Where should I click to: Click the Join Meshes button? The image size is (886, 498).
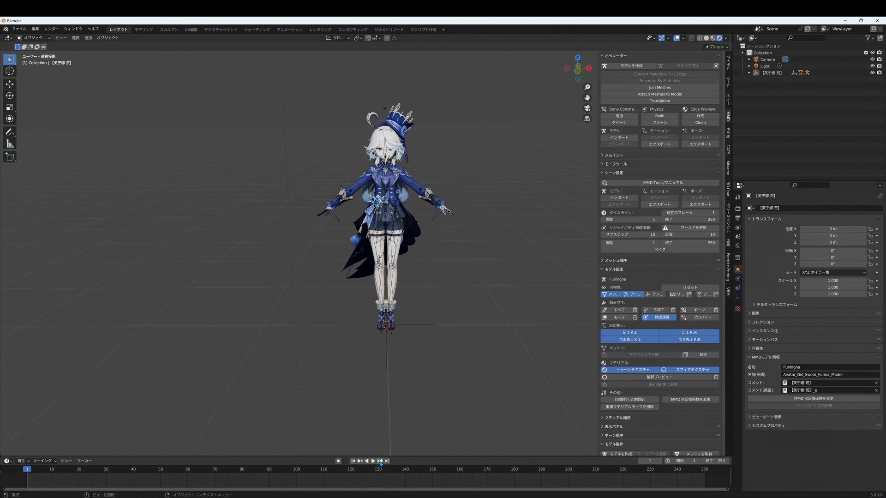660,88
